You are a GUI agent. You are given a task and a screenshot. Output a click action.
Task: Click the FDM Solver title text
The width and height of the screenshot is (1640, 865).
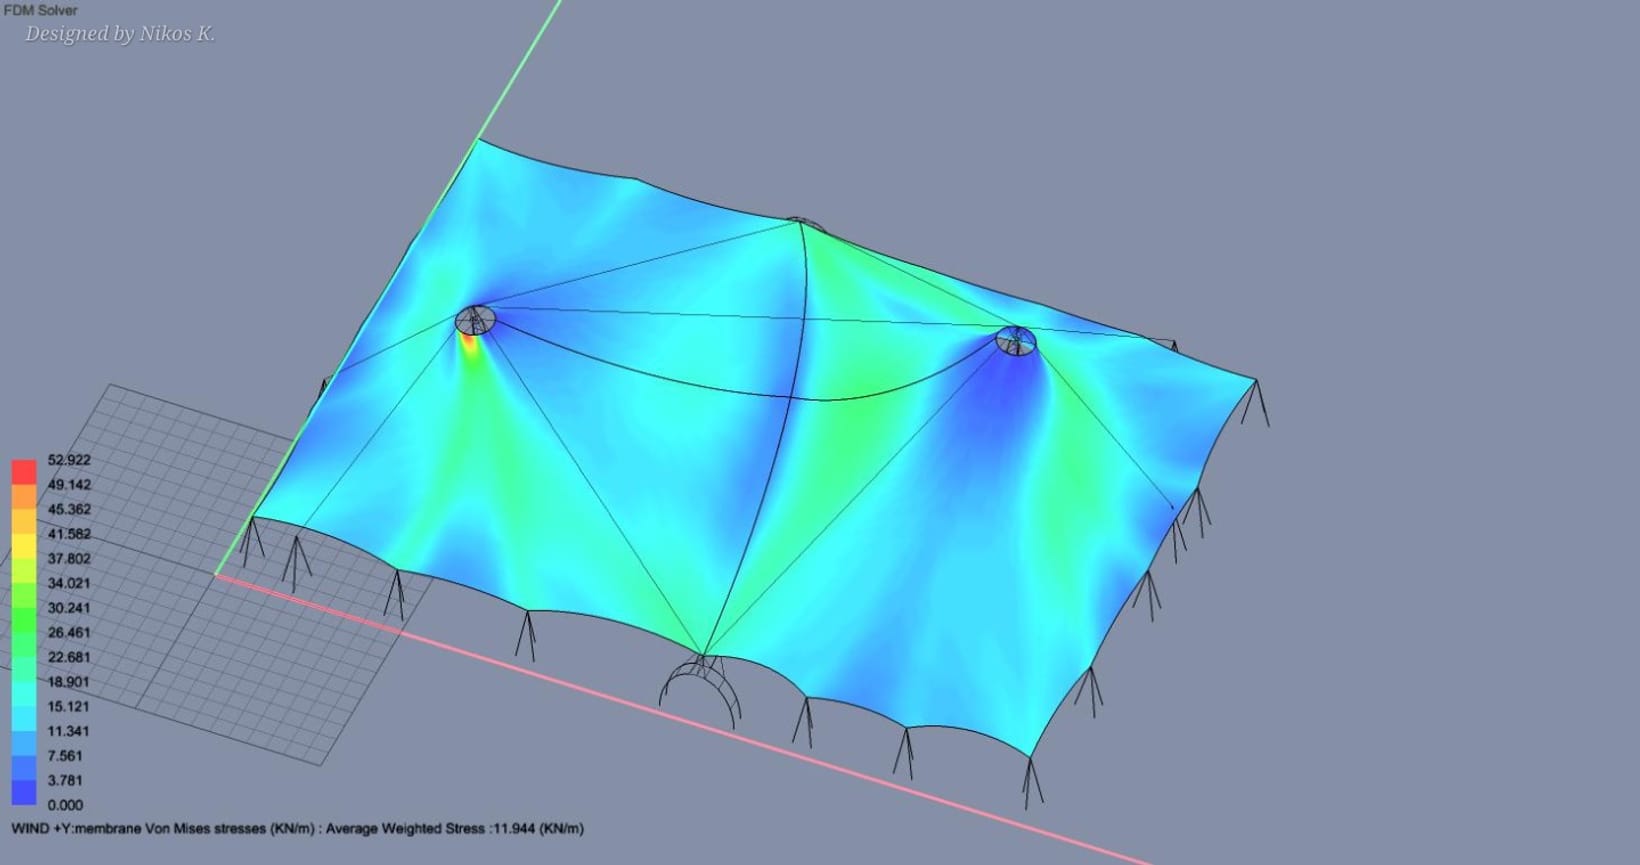point(40,10)
